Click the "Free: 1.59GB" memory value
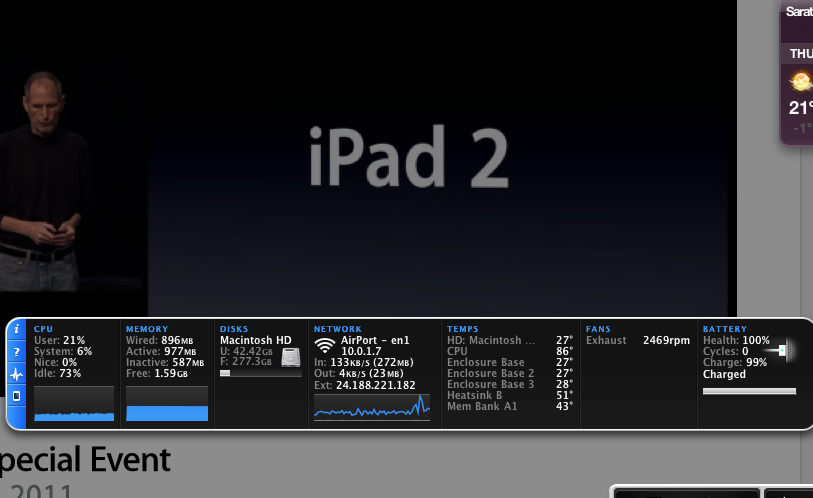Image resolution: width=813 pixels, height=498 pixels. point(157,373)
